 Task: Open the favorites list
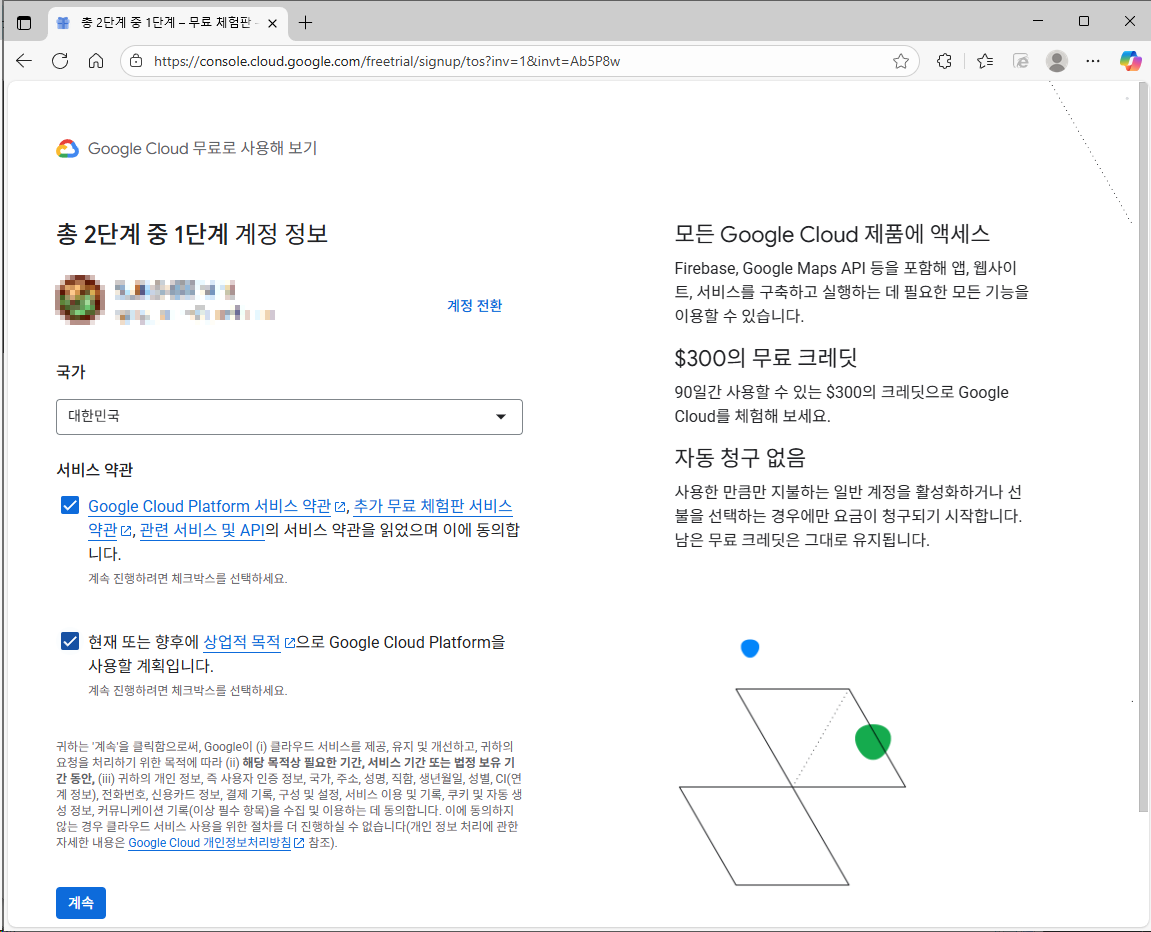click(985, 61)
